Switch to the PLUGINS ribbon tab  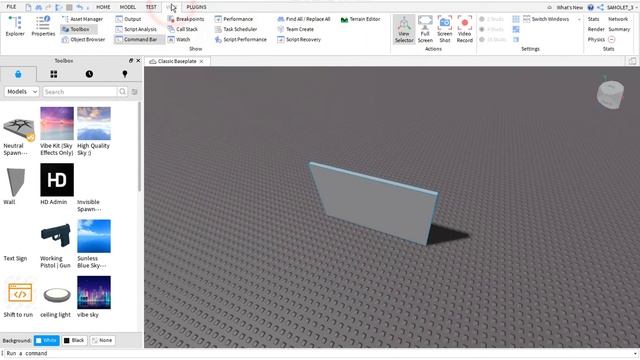(196, 7)
